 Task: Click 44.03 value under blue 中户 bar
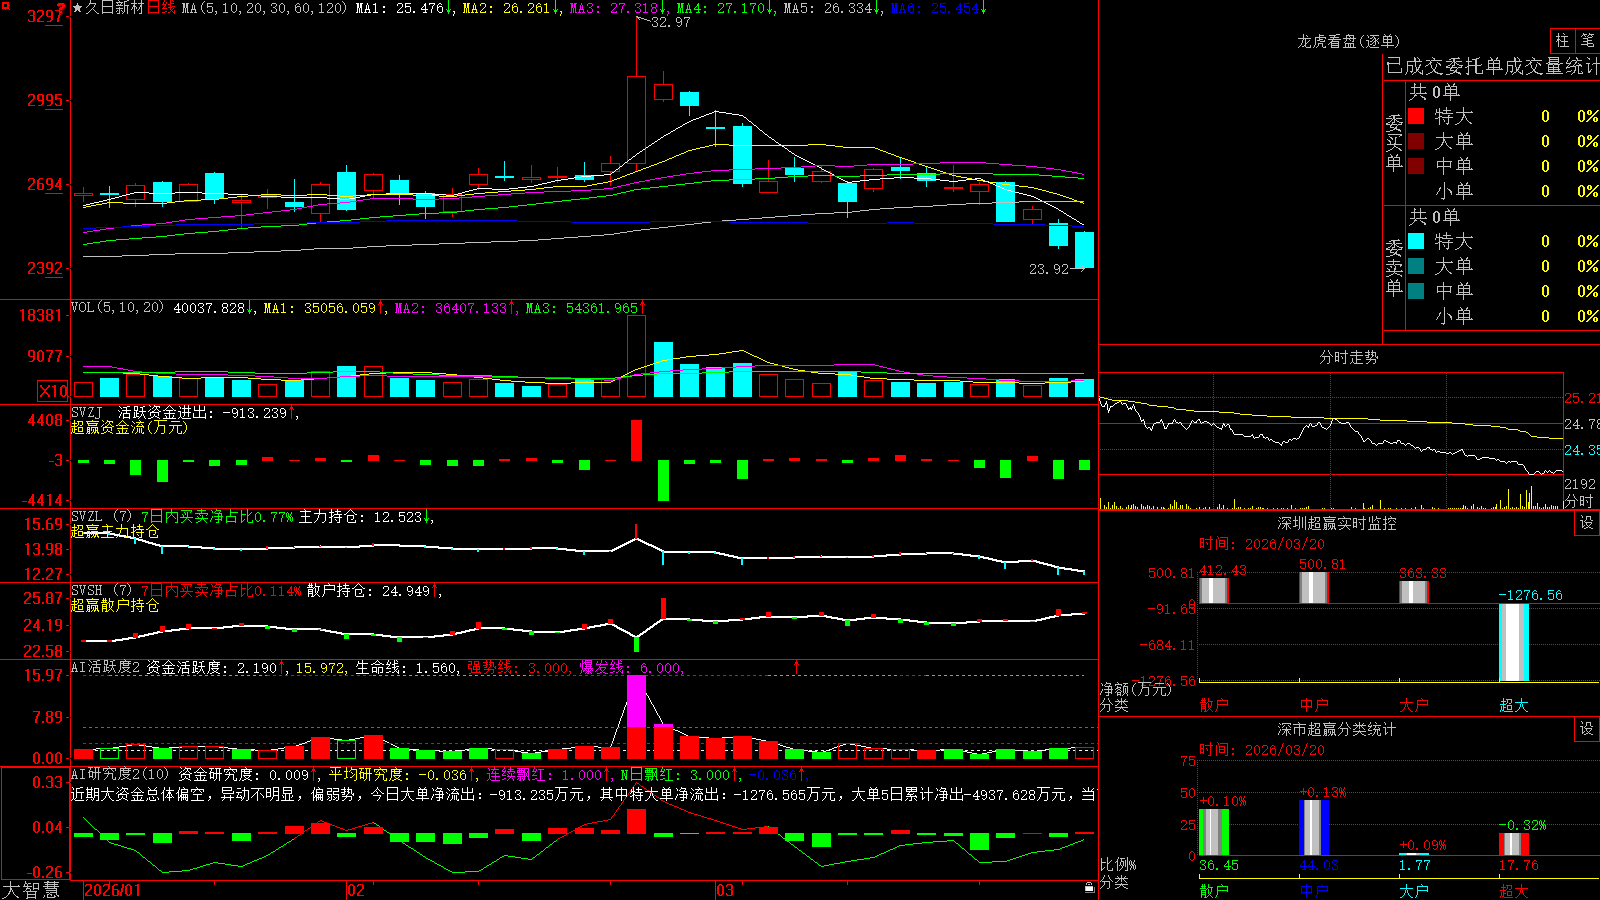[x=1318, y=865]
